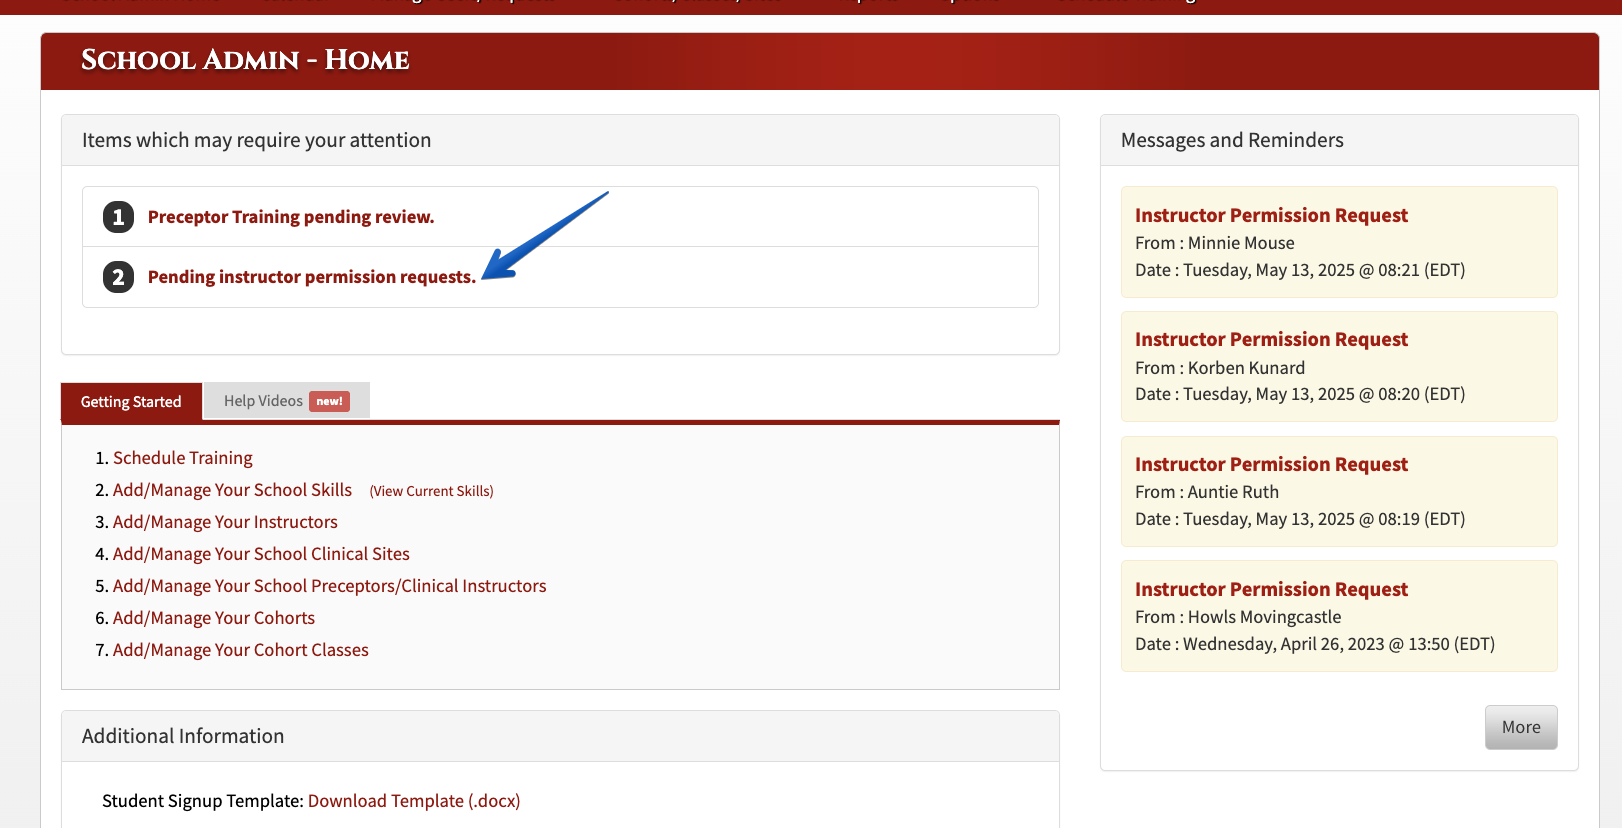
Task: Click the More button in Messages
Action: (x=1521, y=727)
